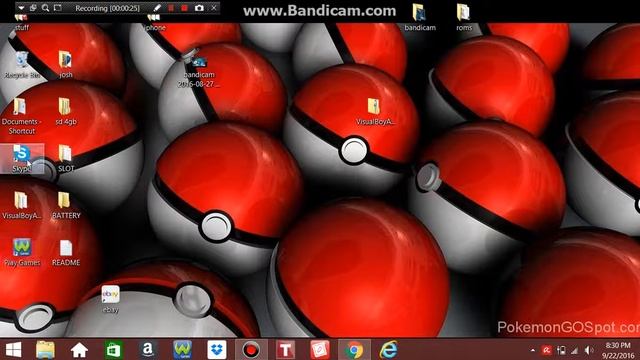Open the clock showing 8:30 PM
This screenshot has height=360, width=640.
point(618,350)
